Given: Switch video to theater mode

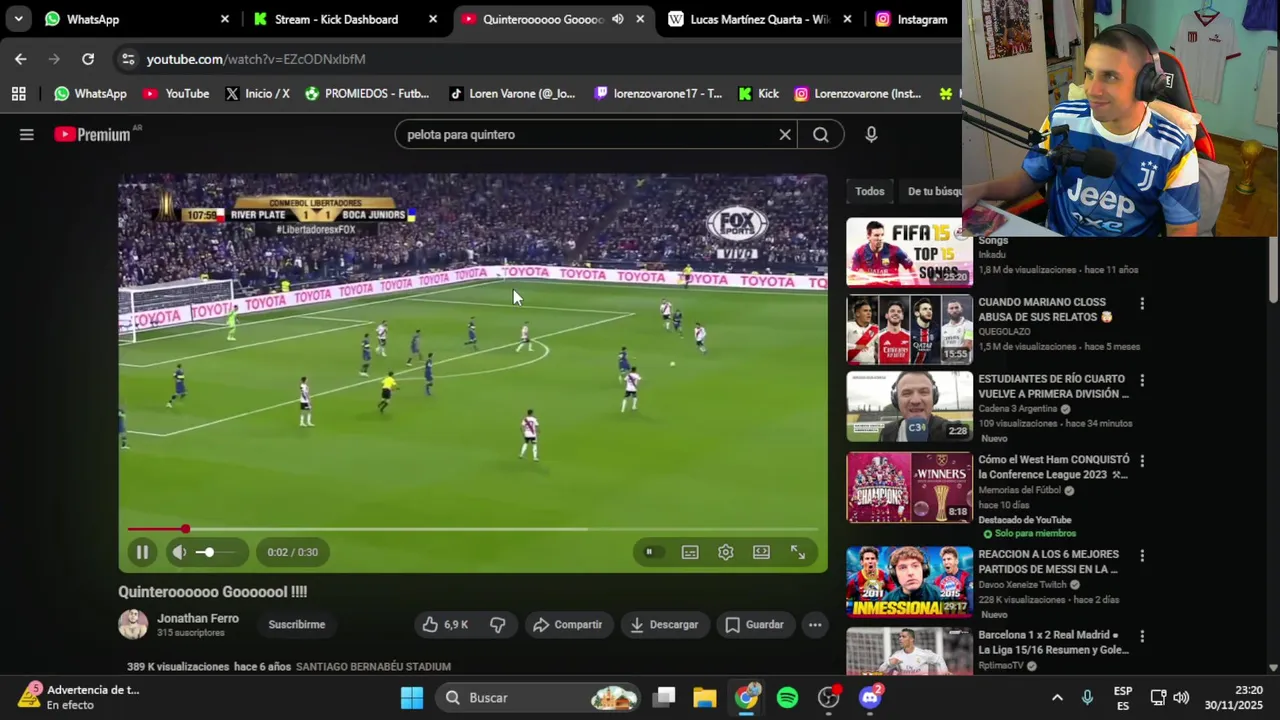Looking at the screenshot, I should (x=762, y=552).
